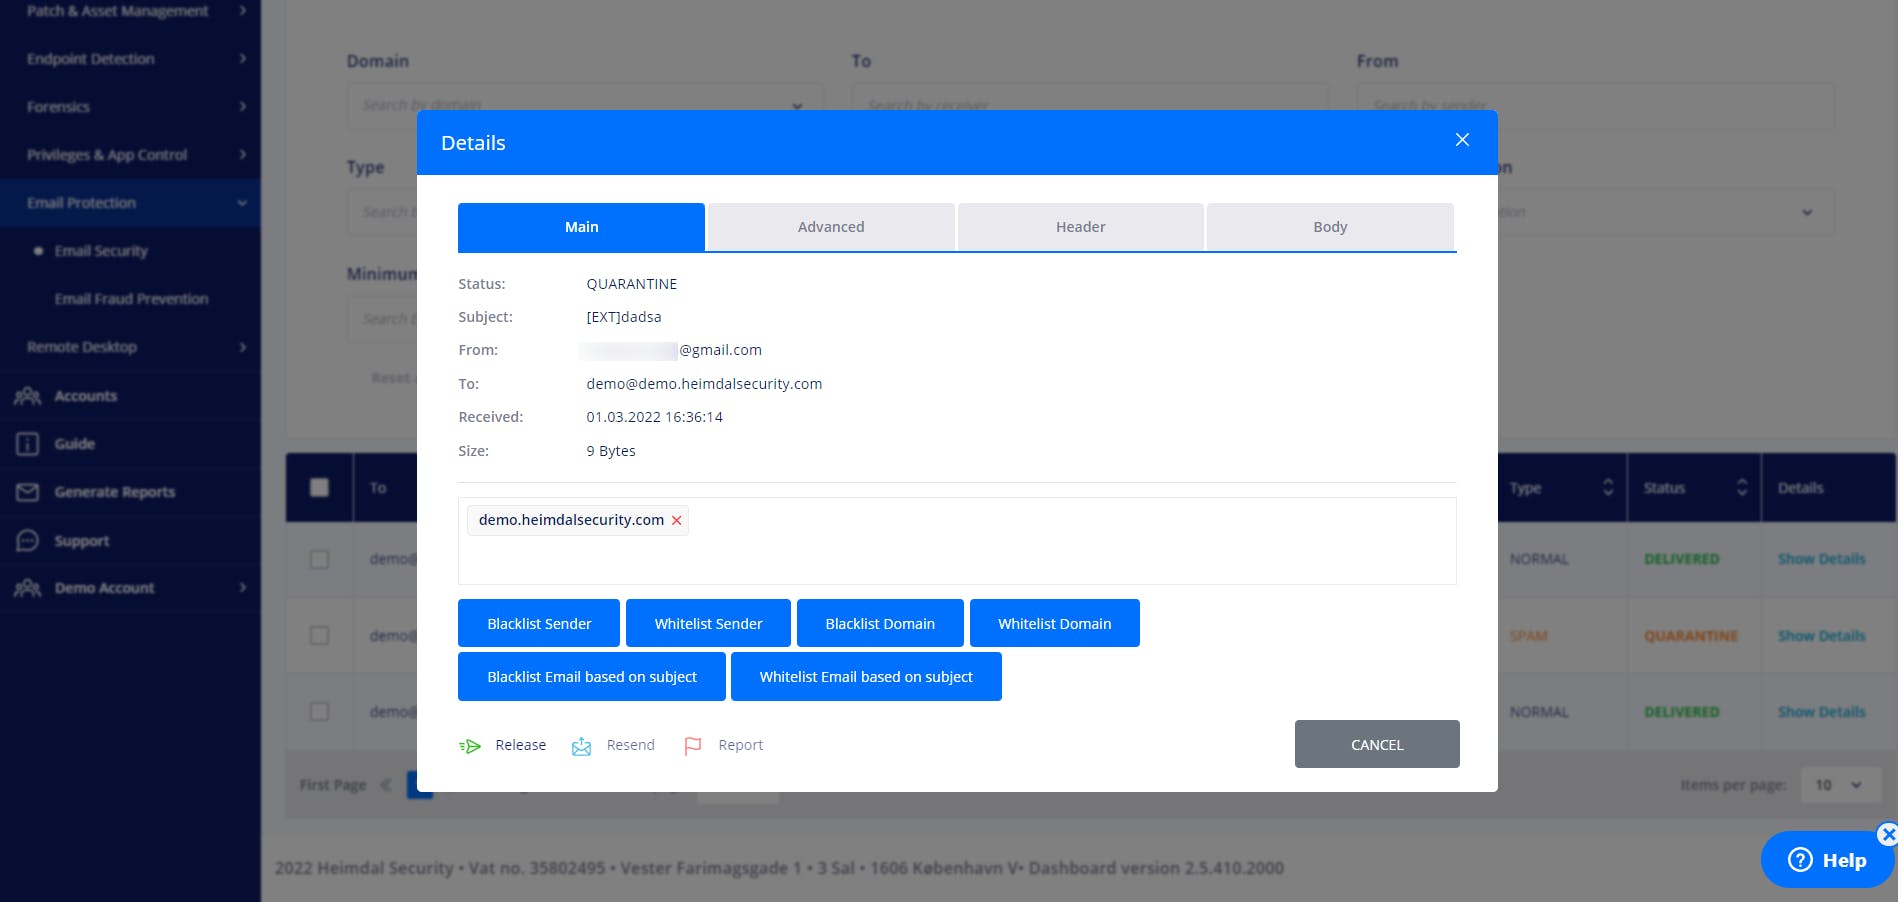Close the Details dialog with the X
Image resolution: width=1898 pixels, height=902 pixels.
pyautogui.click(x=1462, y=140)
